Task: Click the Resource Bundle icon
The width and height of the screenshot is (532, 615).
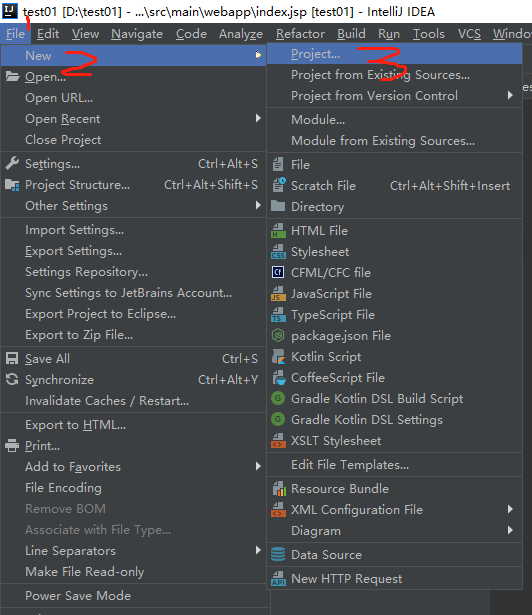Action: click(x=279, y=488)
